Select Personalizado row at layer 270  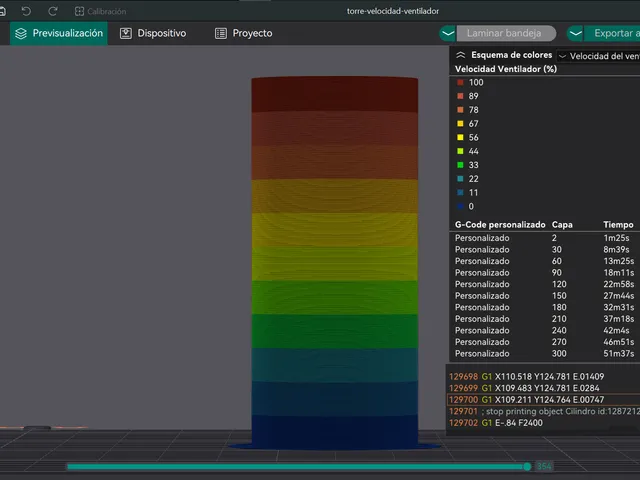click(545, 342)
